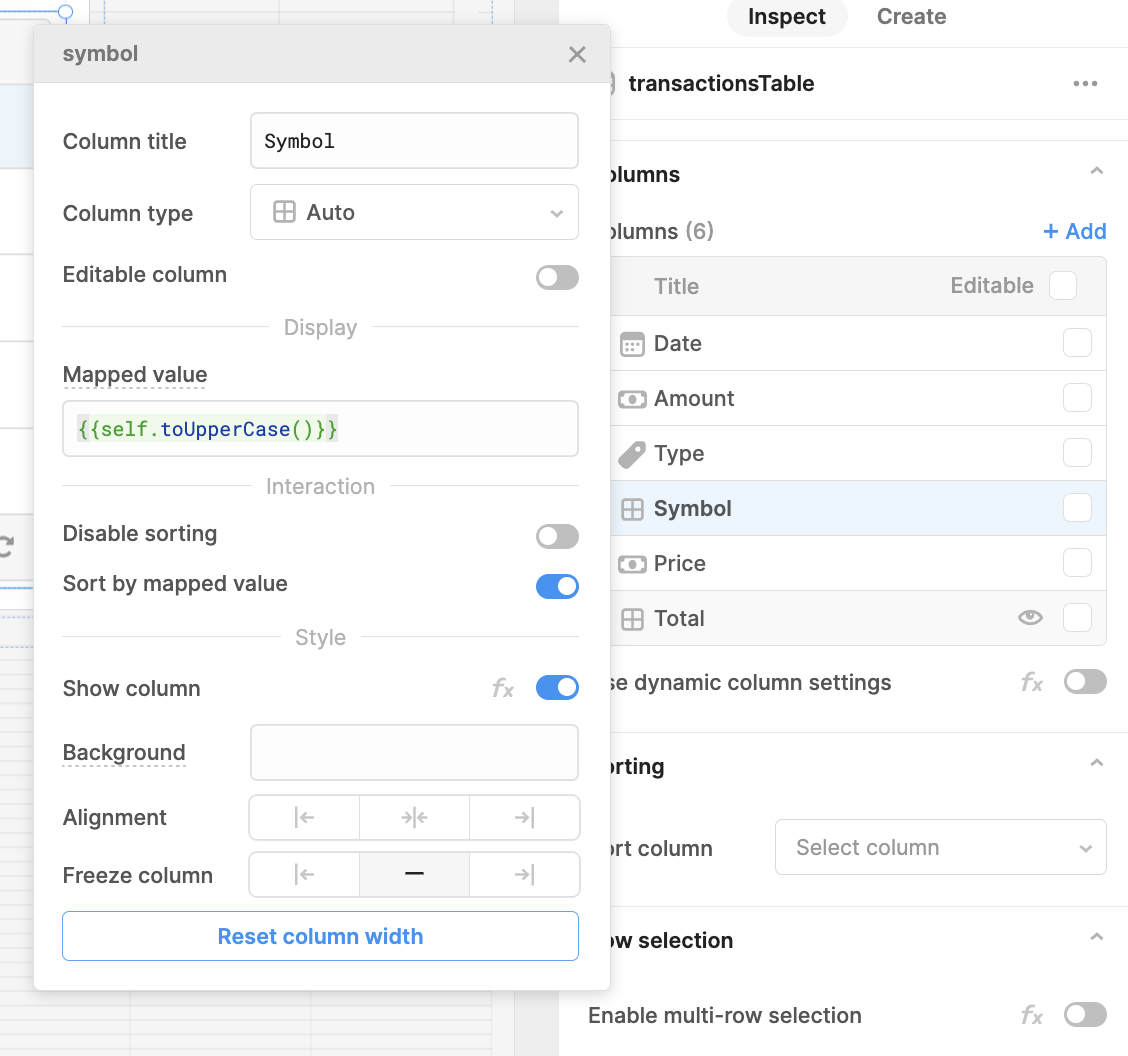Turn off Sort by mapped value

557,586
